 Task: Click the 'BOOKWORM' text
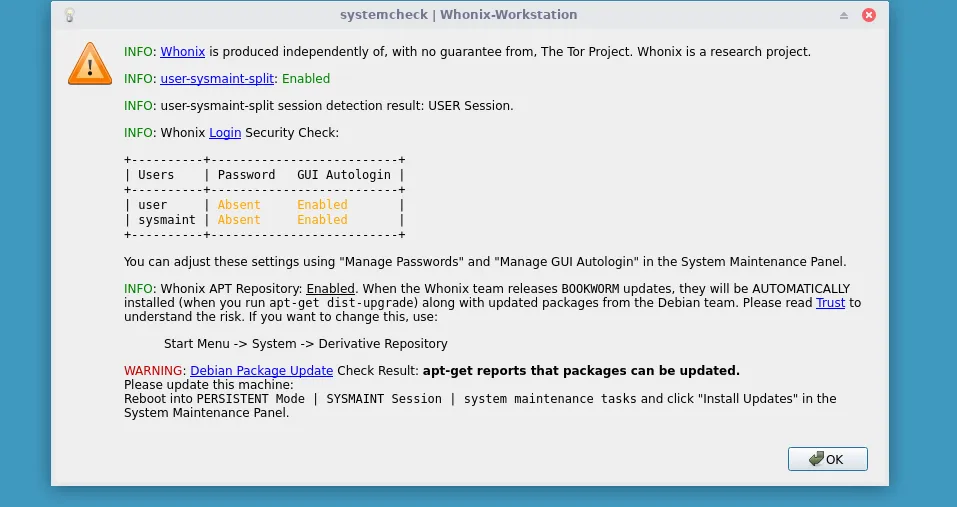click(590, 289)
